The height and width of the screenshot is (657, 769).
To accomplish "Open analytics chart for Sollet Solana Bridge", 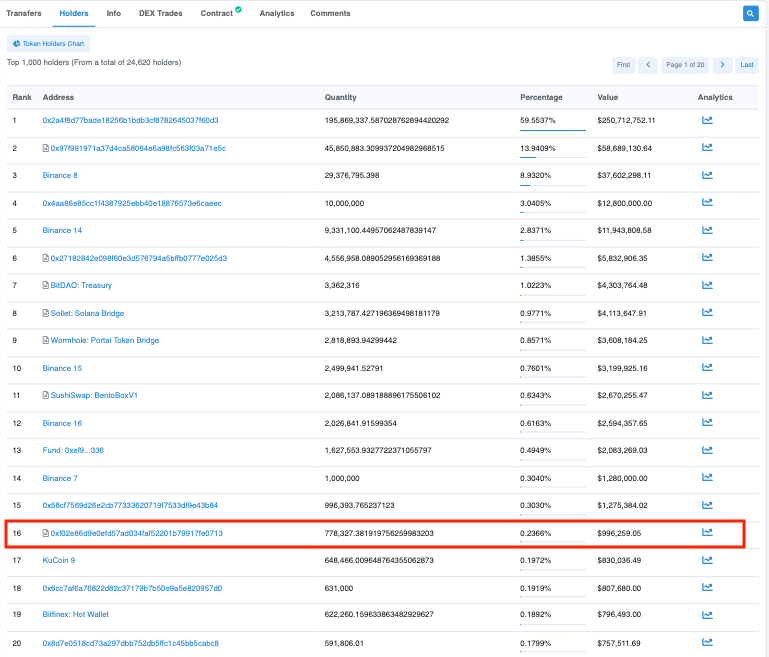I will point(707,312).
